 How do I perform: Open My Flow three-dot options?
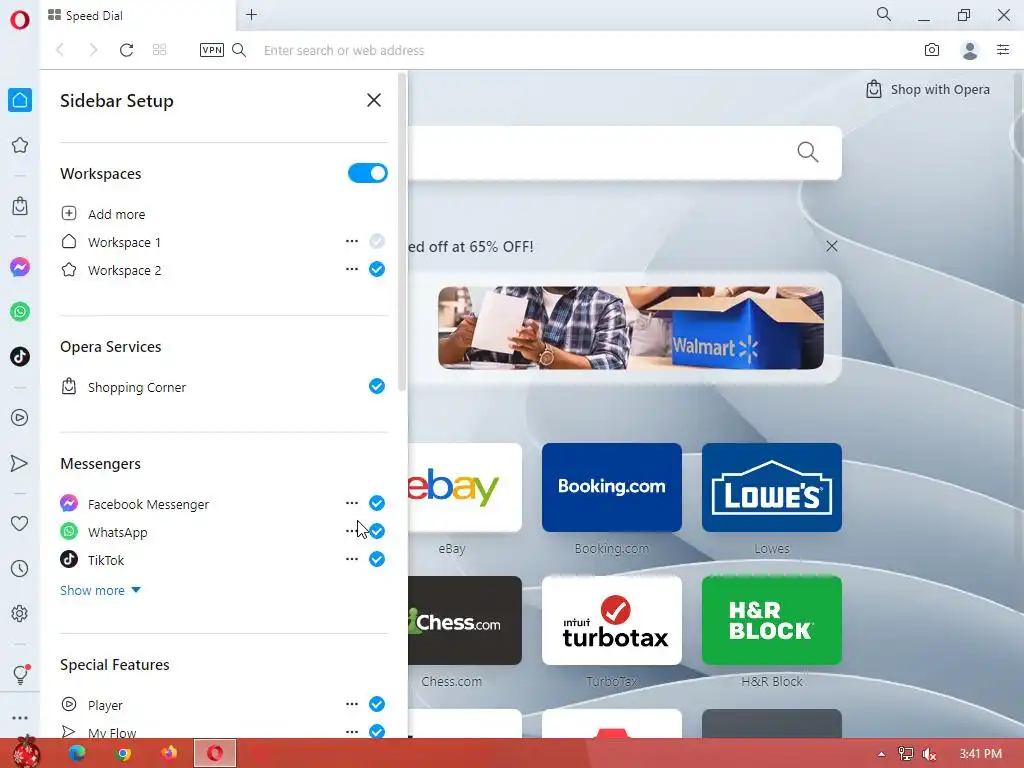351,731
